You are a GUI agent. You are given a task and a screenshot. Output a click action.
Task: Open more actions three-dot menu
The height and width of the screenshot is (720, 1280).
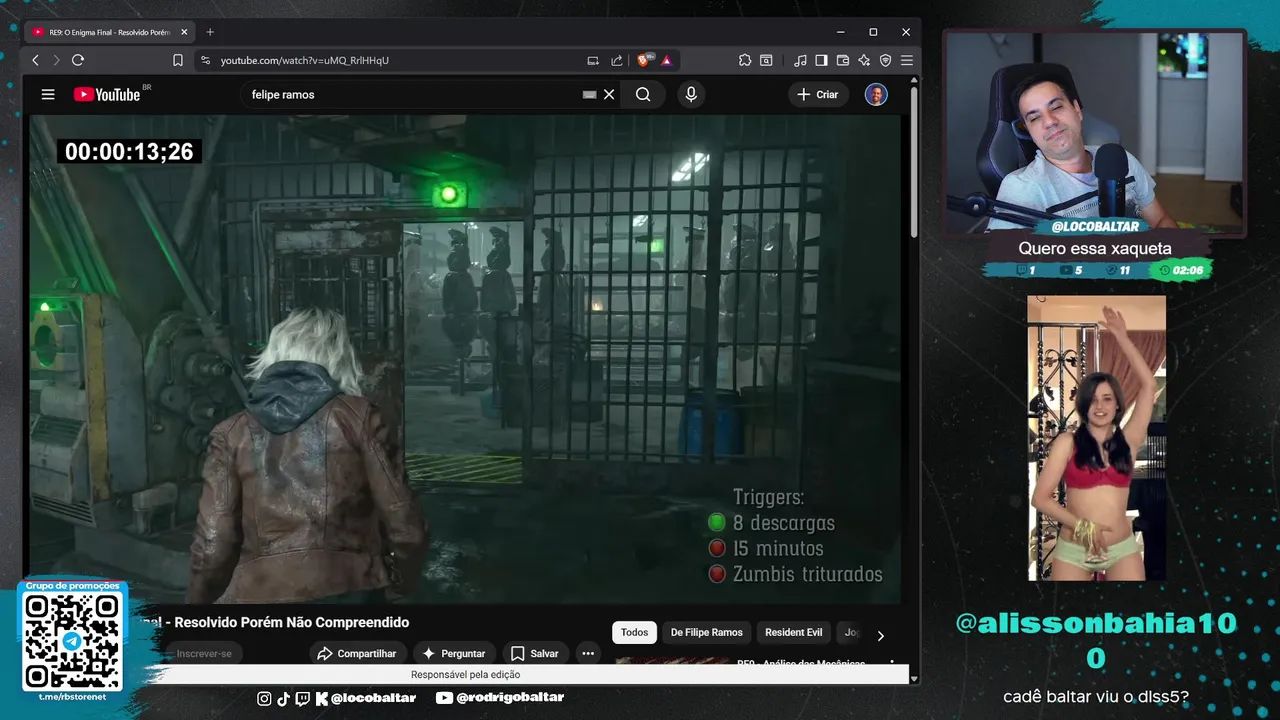[588, 653]
